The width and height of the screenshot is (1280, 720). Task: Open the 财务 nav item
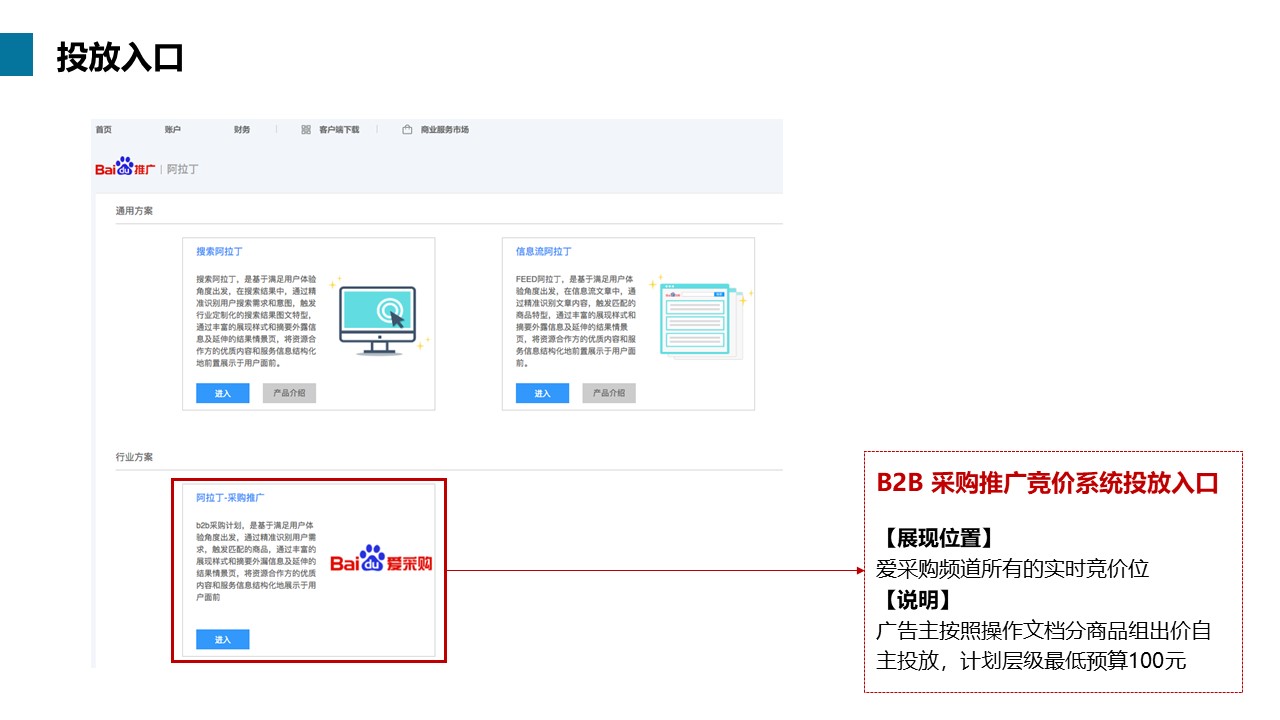(x=242, y=130)
